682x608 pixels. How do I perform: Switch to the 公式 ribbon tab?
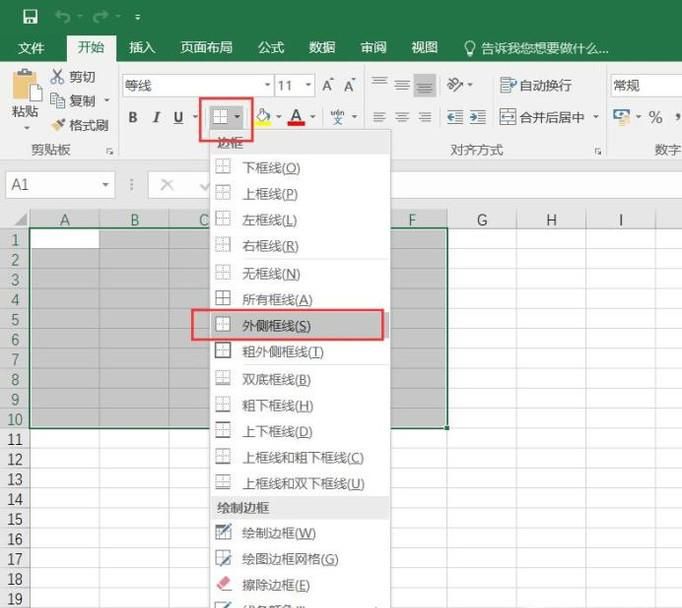point(271,47)
